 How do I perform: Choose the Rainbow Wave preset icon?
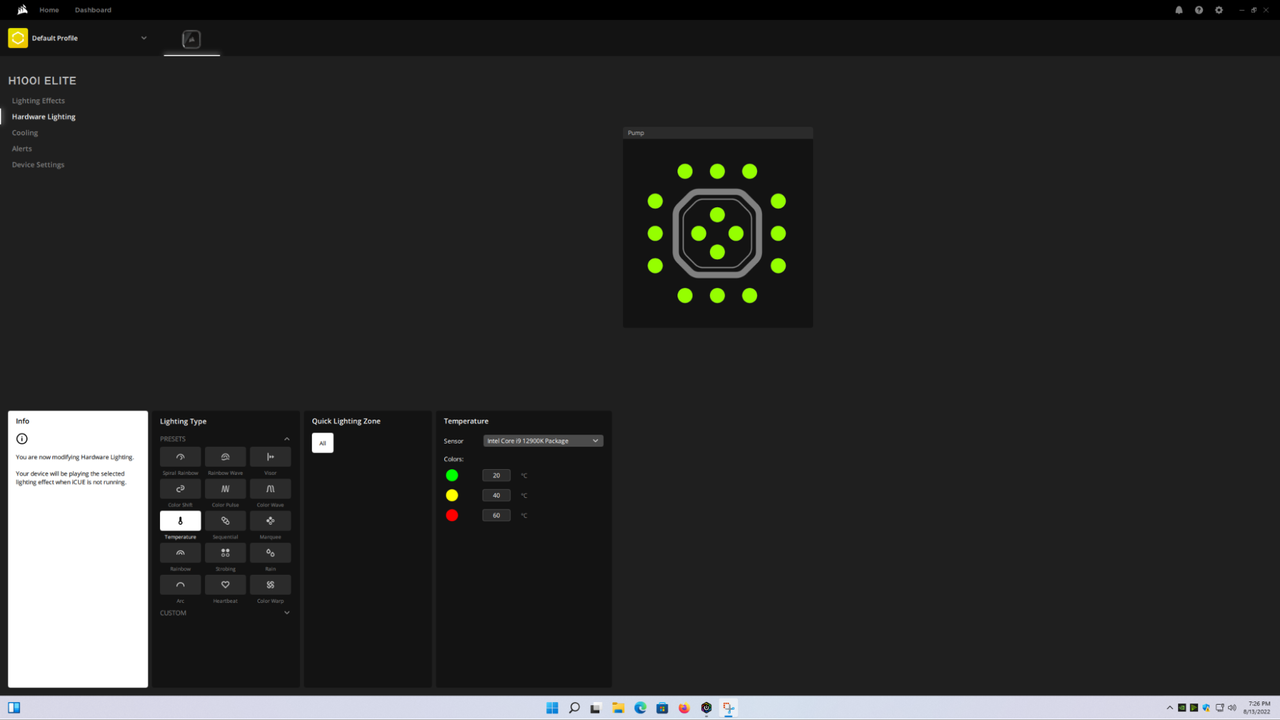pyautogui.click(x=225, y=457)
